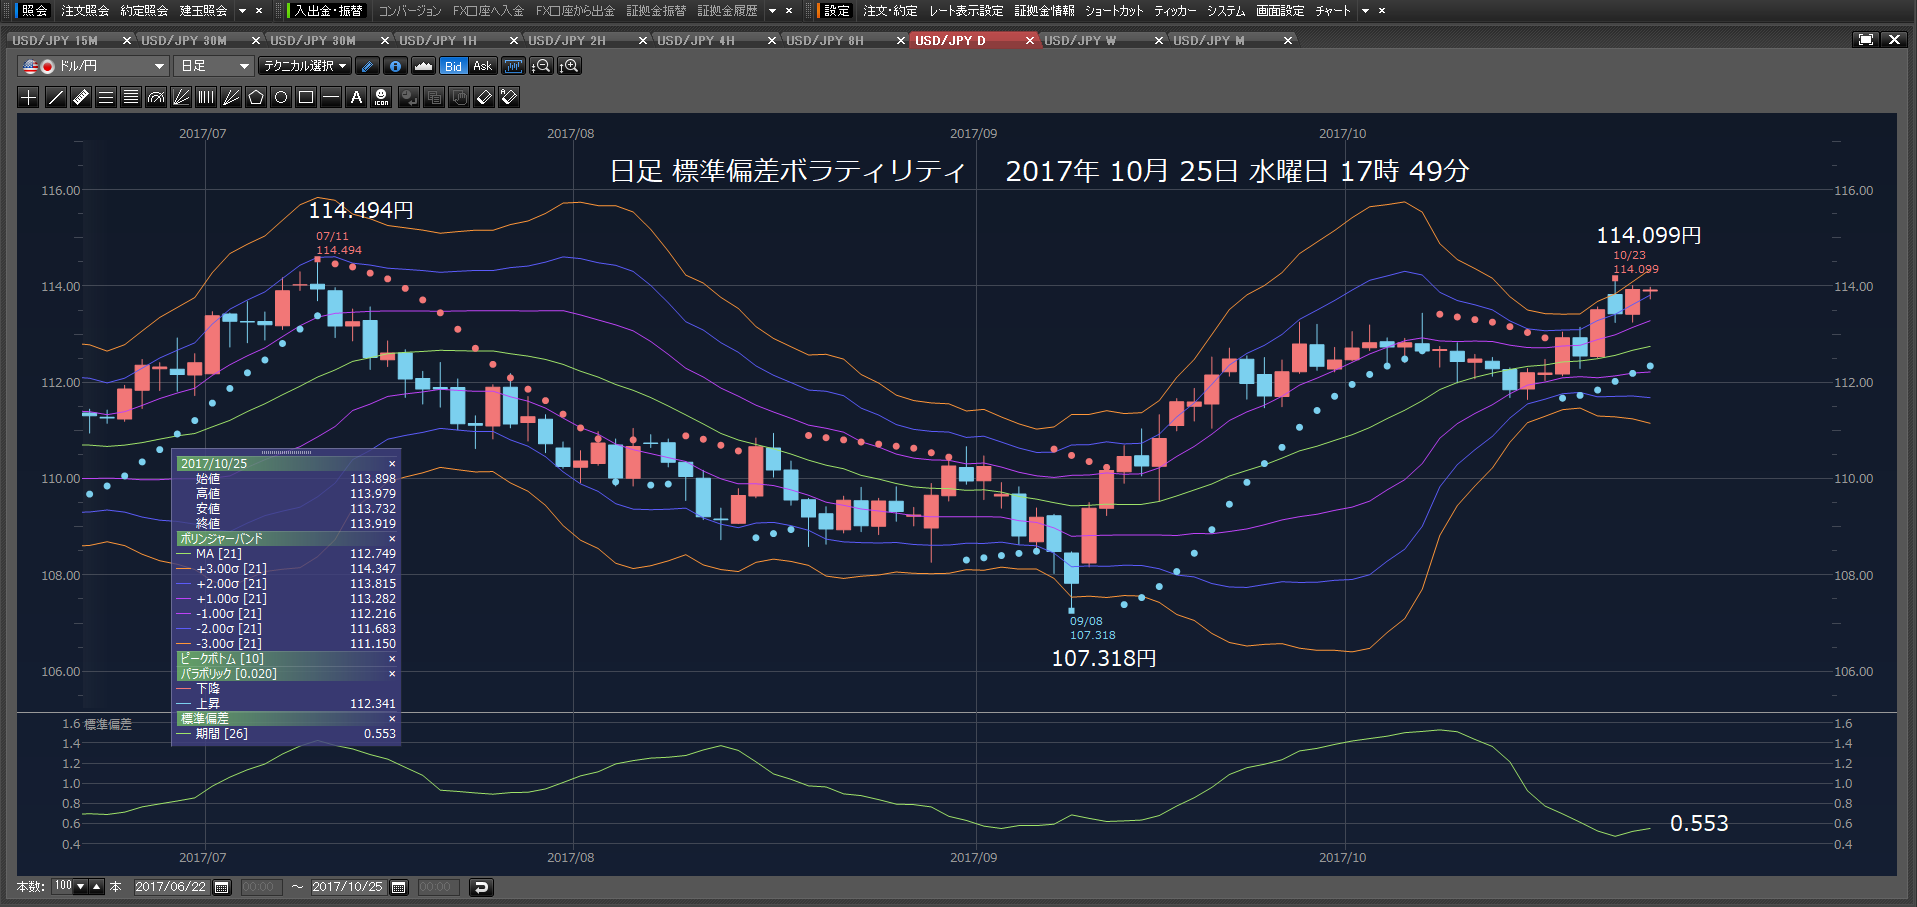Select the Fibonacci fan tool
1917x907 pixels.
point(181,97)
